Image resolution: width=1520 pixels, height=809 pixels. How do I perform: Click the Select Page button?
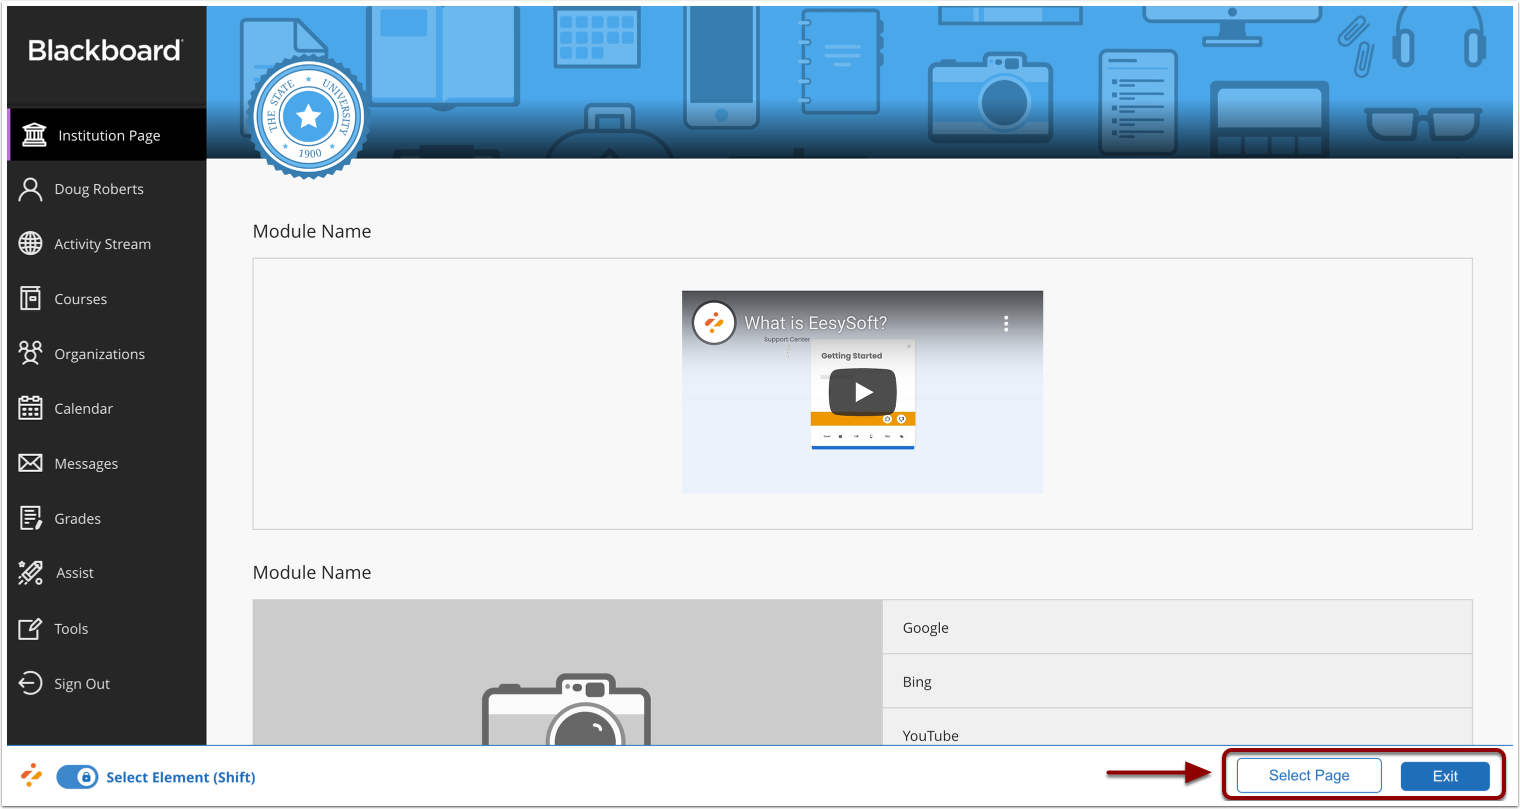click(x=1307, y=775)
